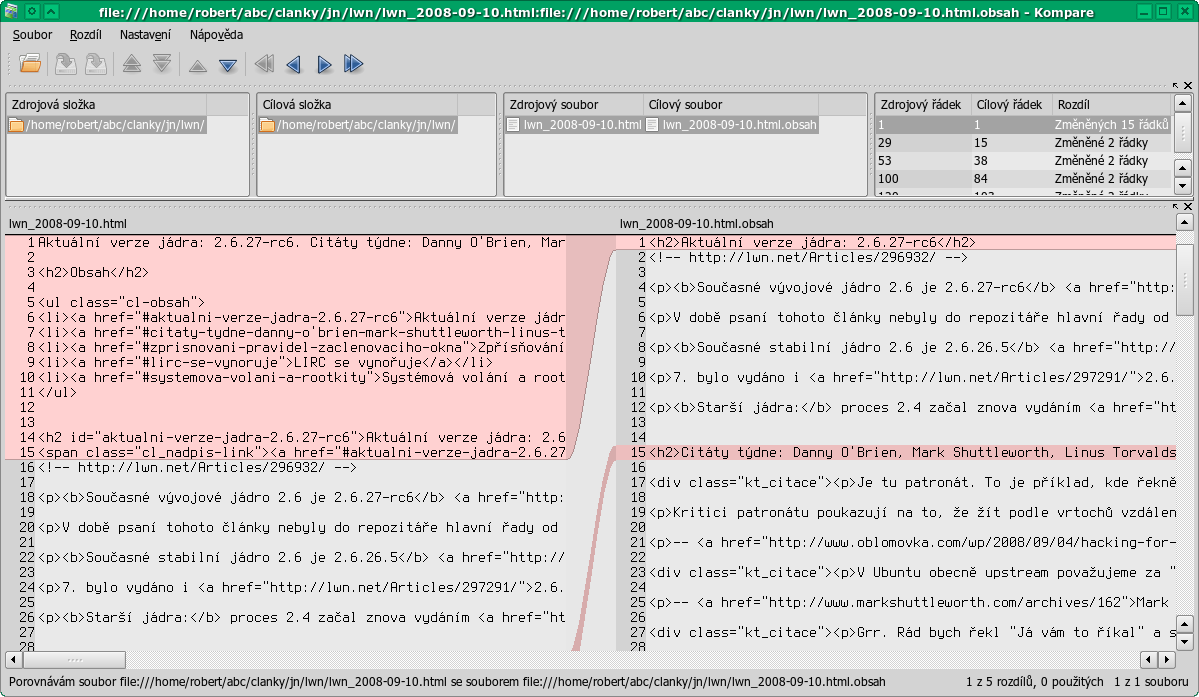This screenshot has height=697, width=1199.
Task: Click the gray double down-arrow toolbar icon
Action: [162, 64]
